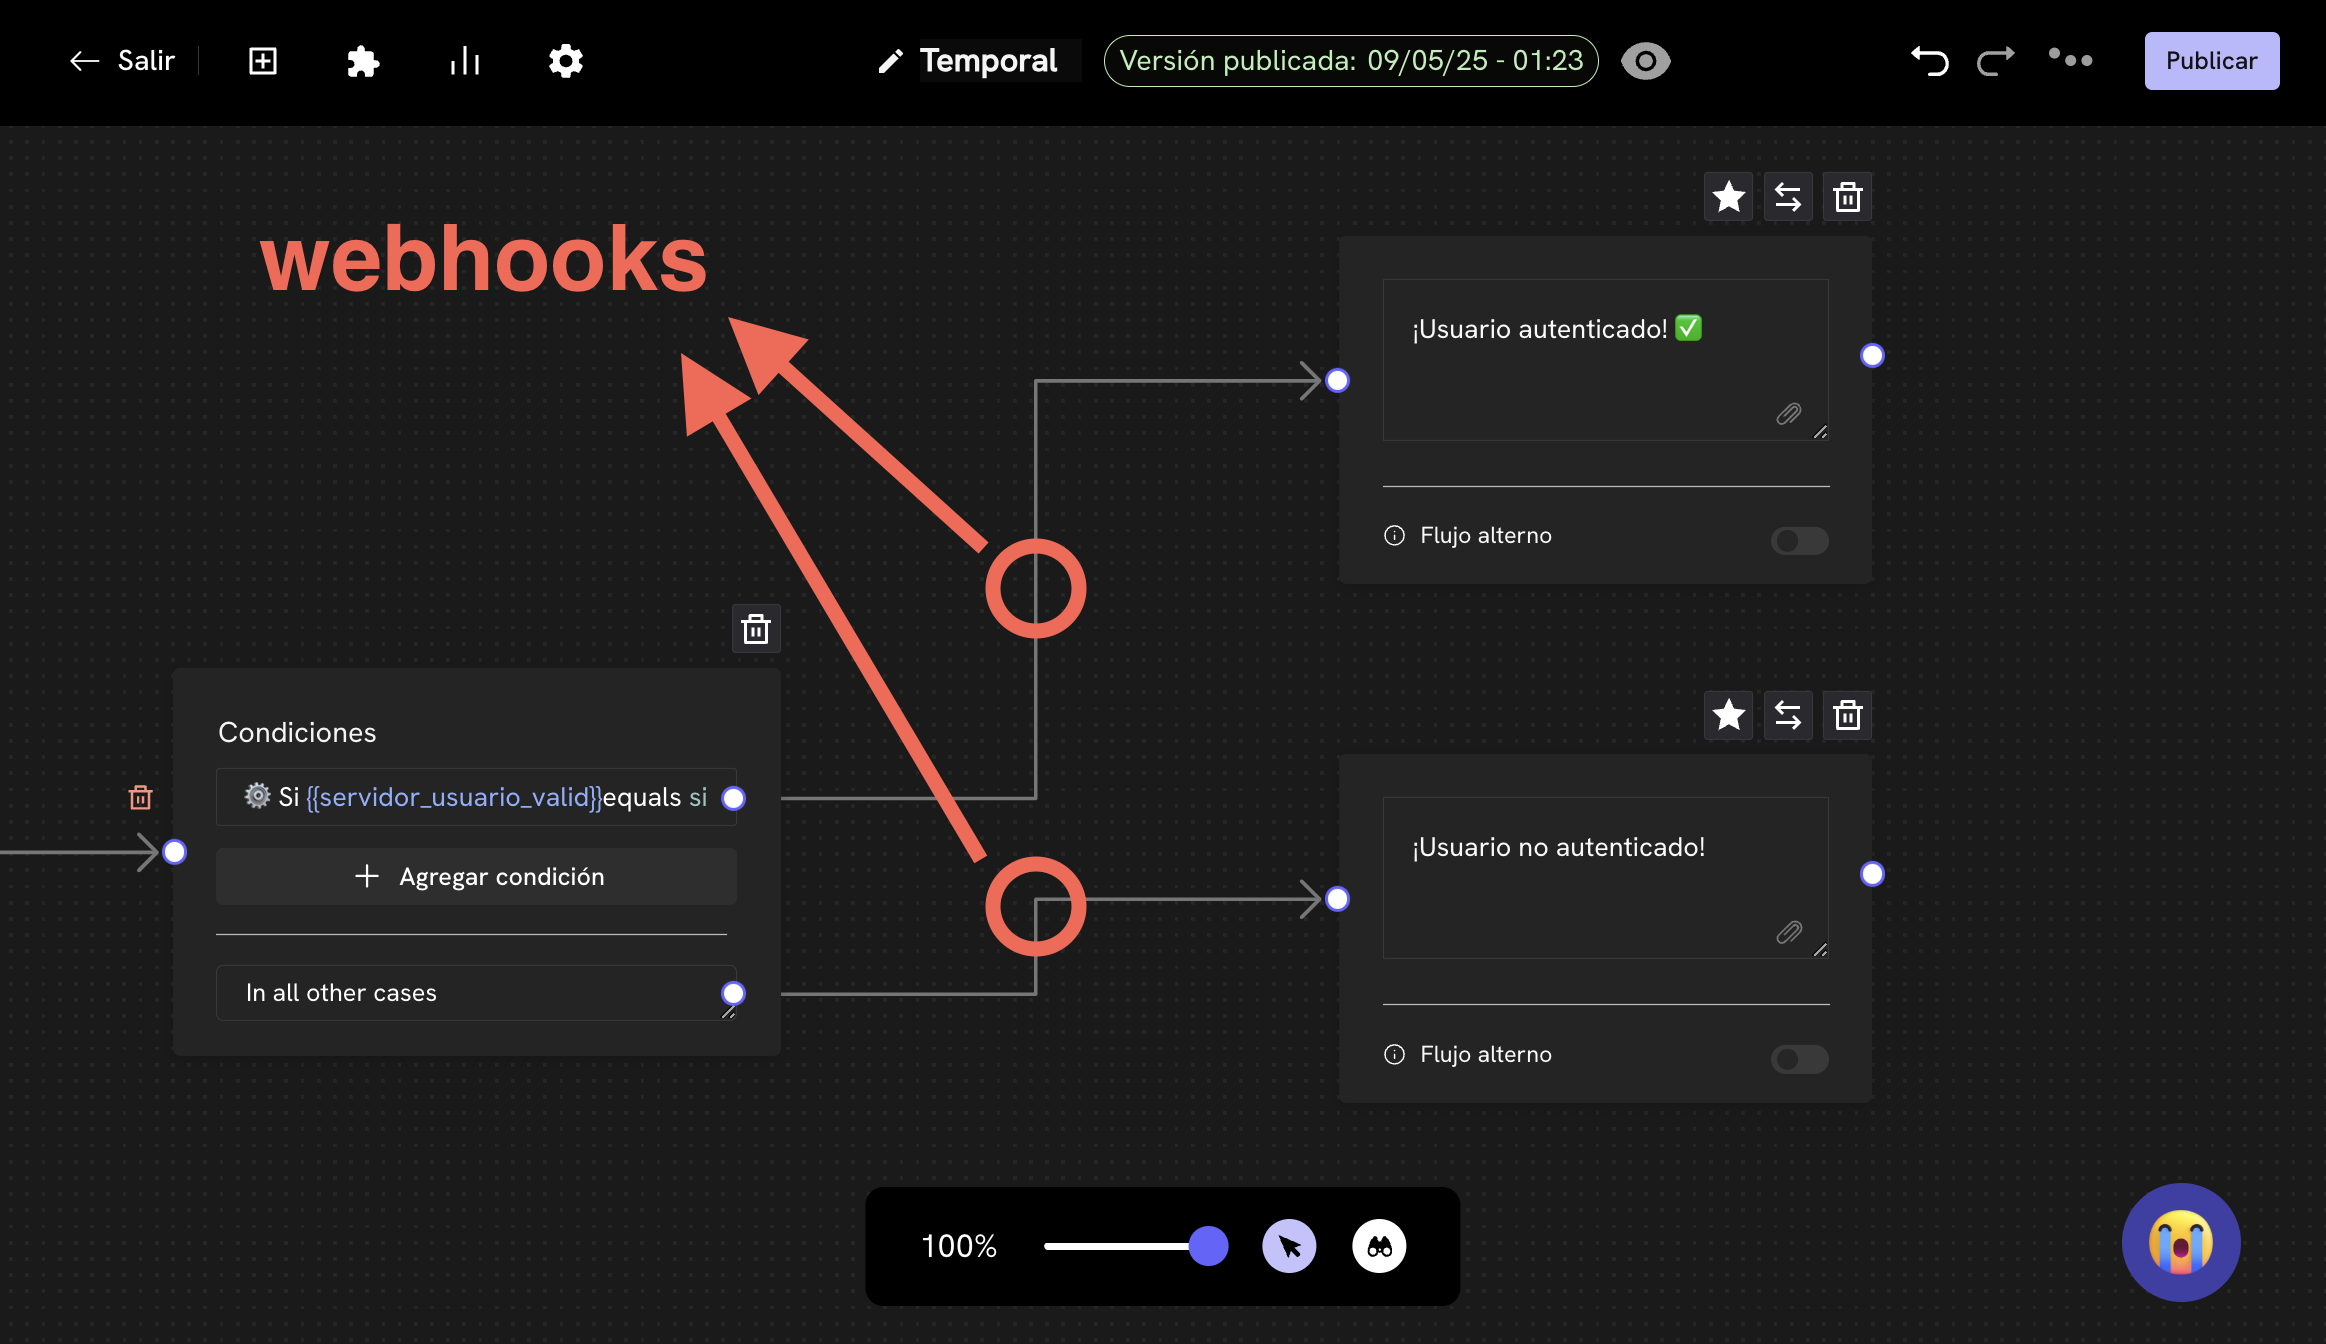Click the undo arrow icon

click(1929, 62)
